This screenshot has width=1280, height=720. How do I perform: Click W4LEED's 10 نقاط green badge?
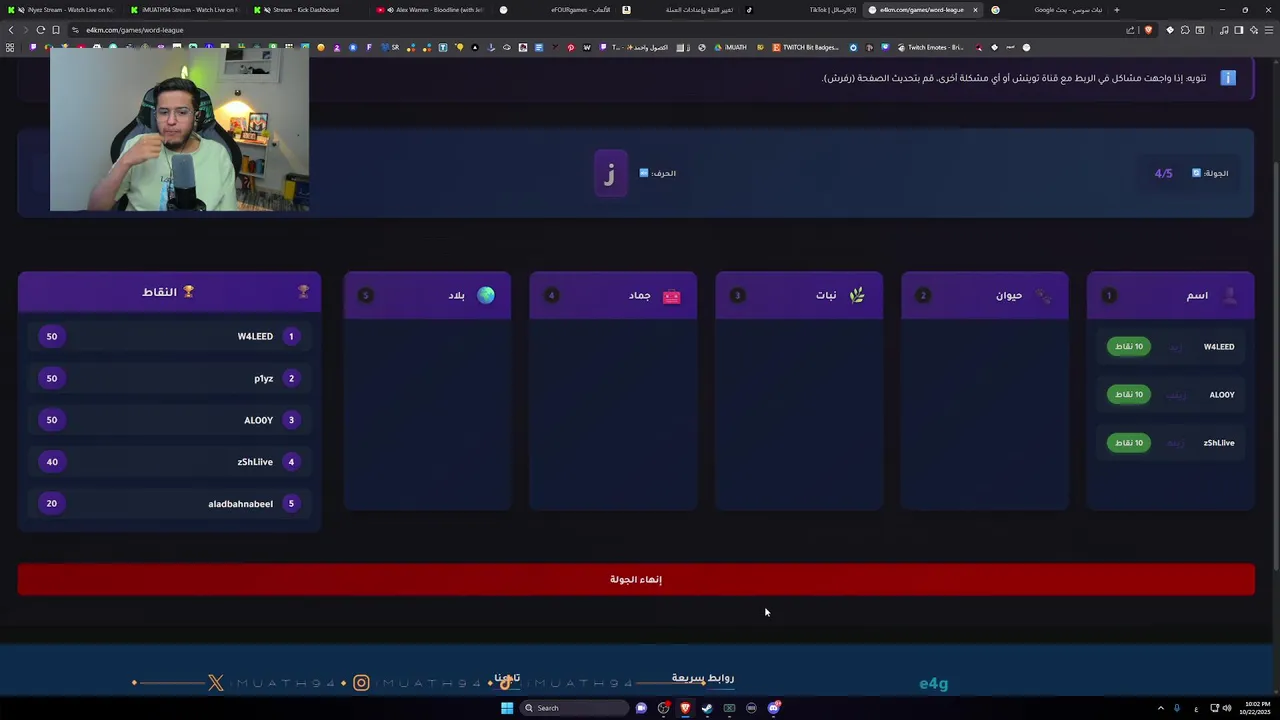click(x=1129, y=346)
